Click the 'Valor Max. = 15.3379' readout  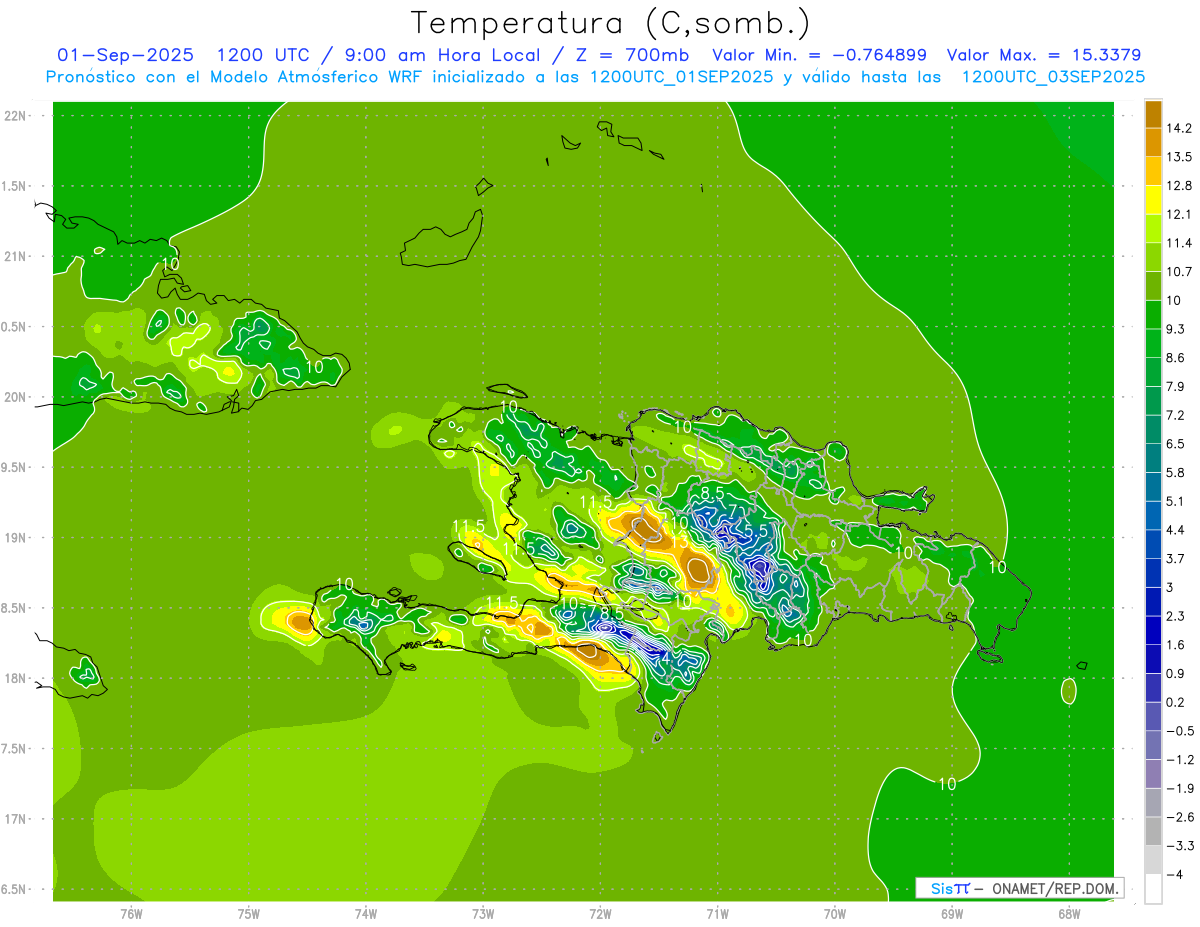coord(1044,55)
